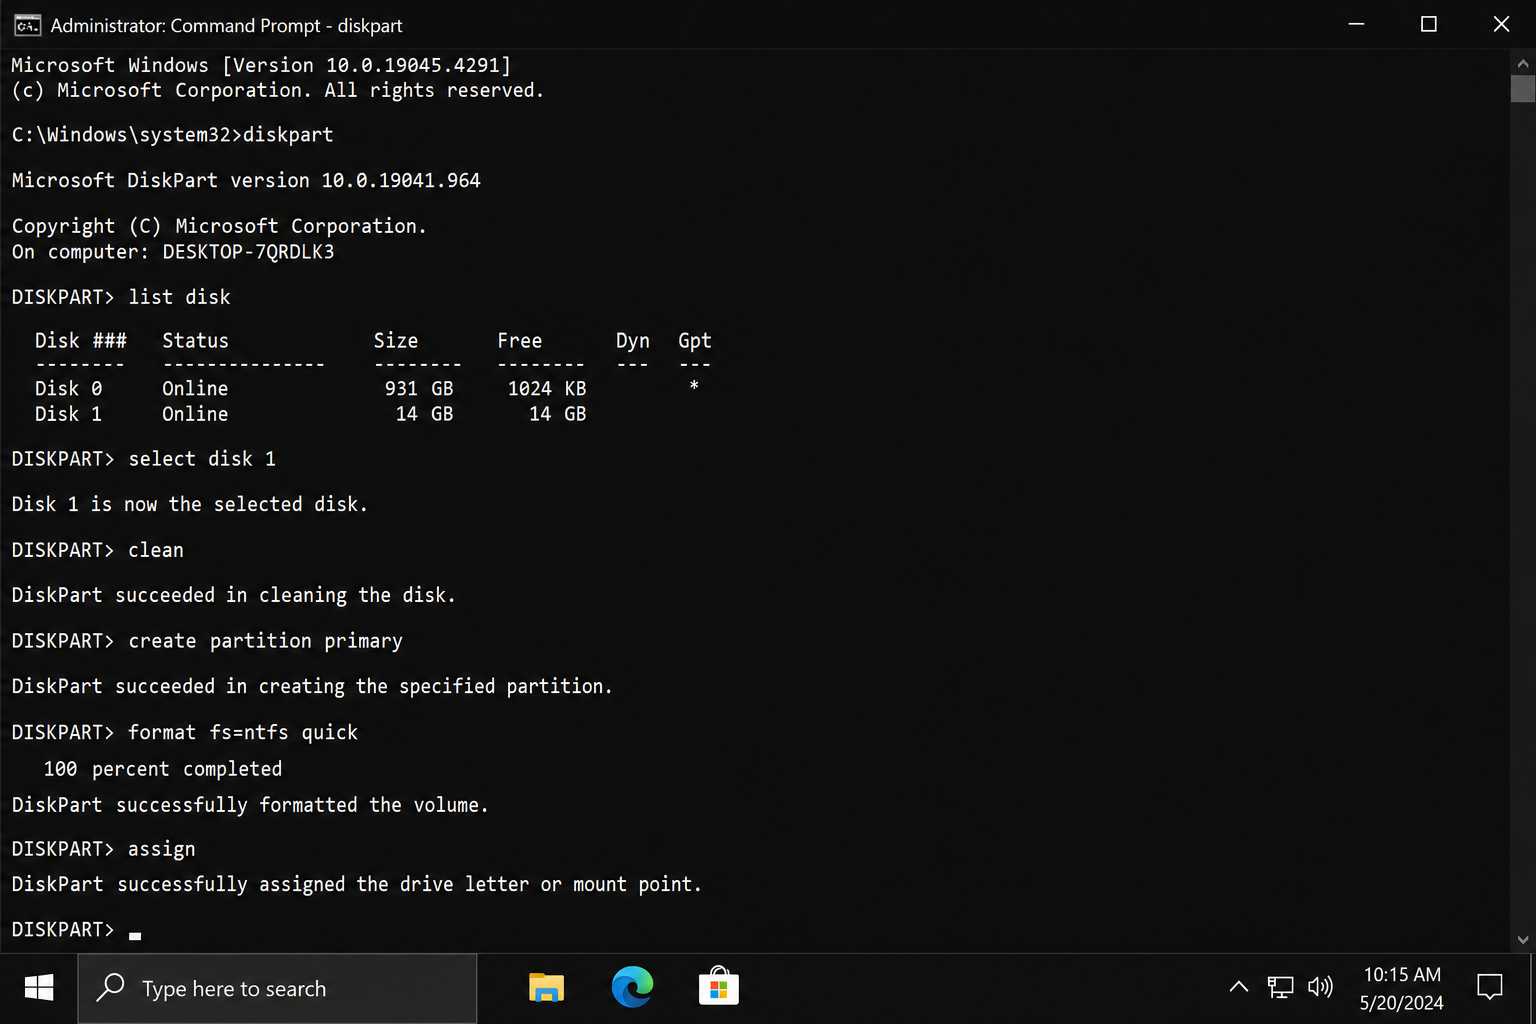This screenshot has width=1536, height=1024.
Task: Click the 'list disk' command text
Action: tap(179, 297)
